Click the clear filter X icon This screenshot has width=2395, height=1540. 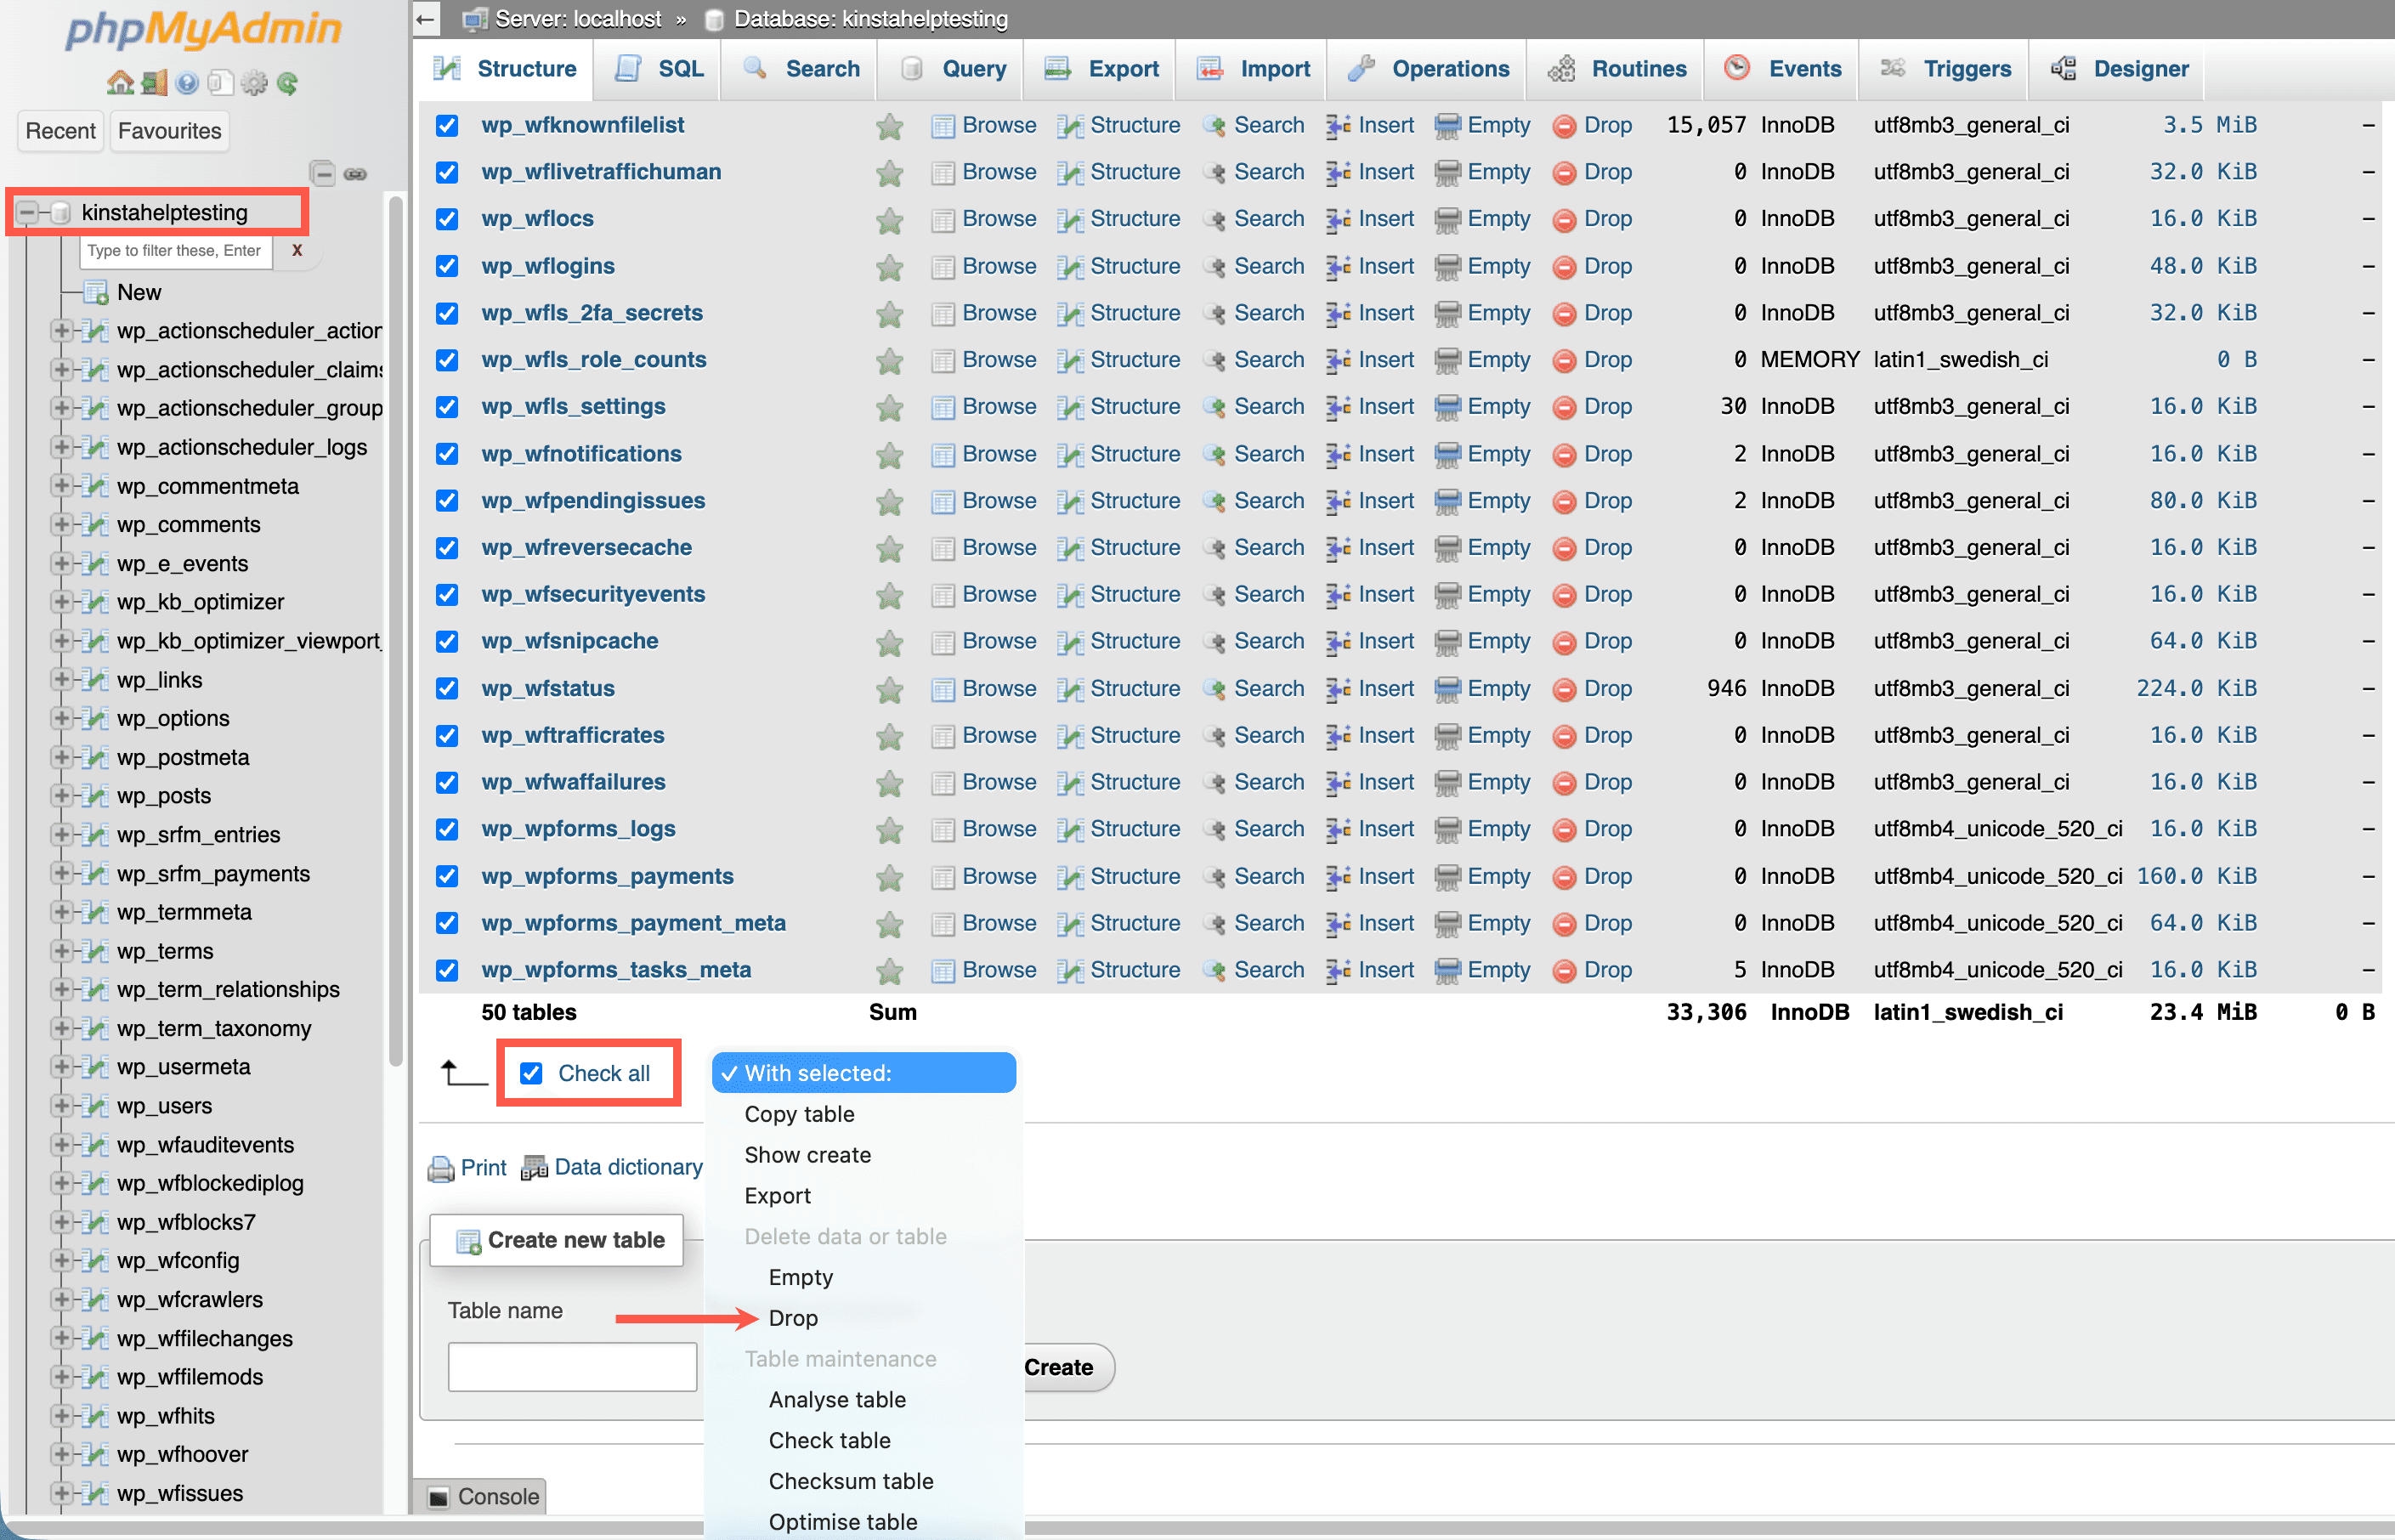coord(297,251)
